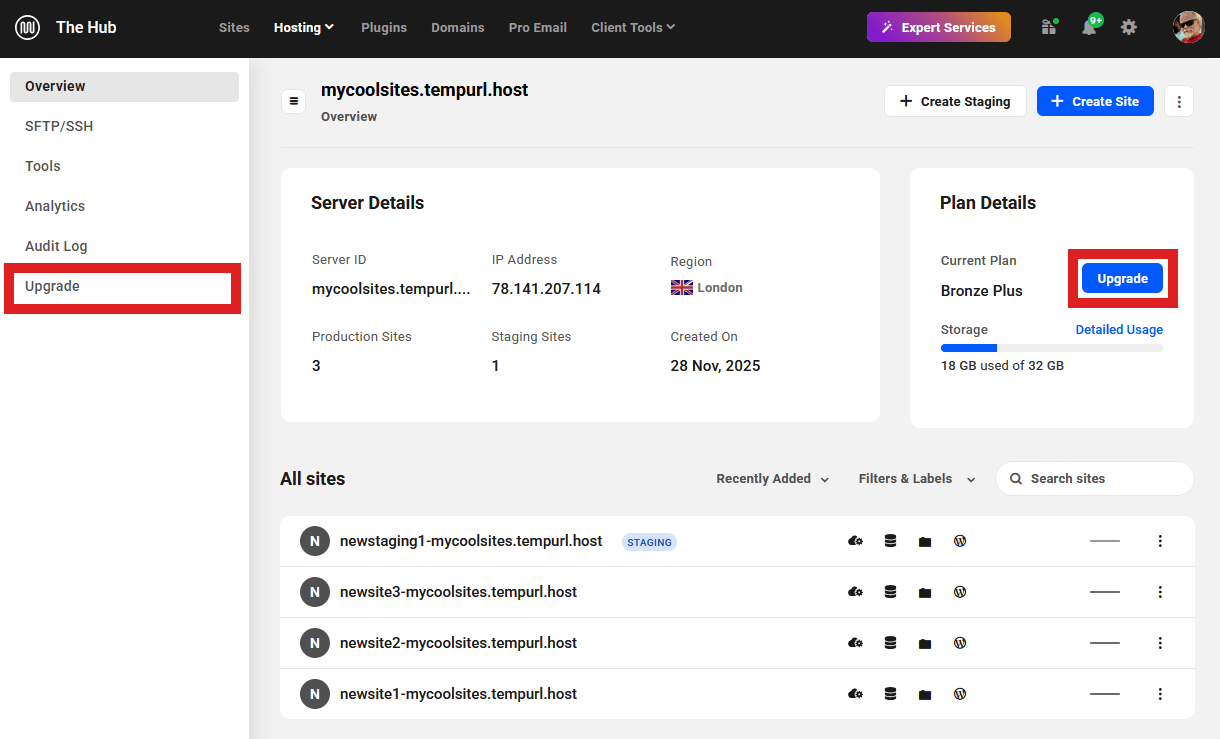Open the gift what's new icon
This screenshot has width=1220, height=739.
point(1048,27)
